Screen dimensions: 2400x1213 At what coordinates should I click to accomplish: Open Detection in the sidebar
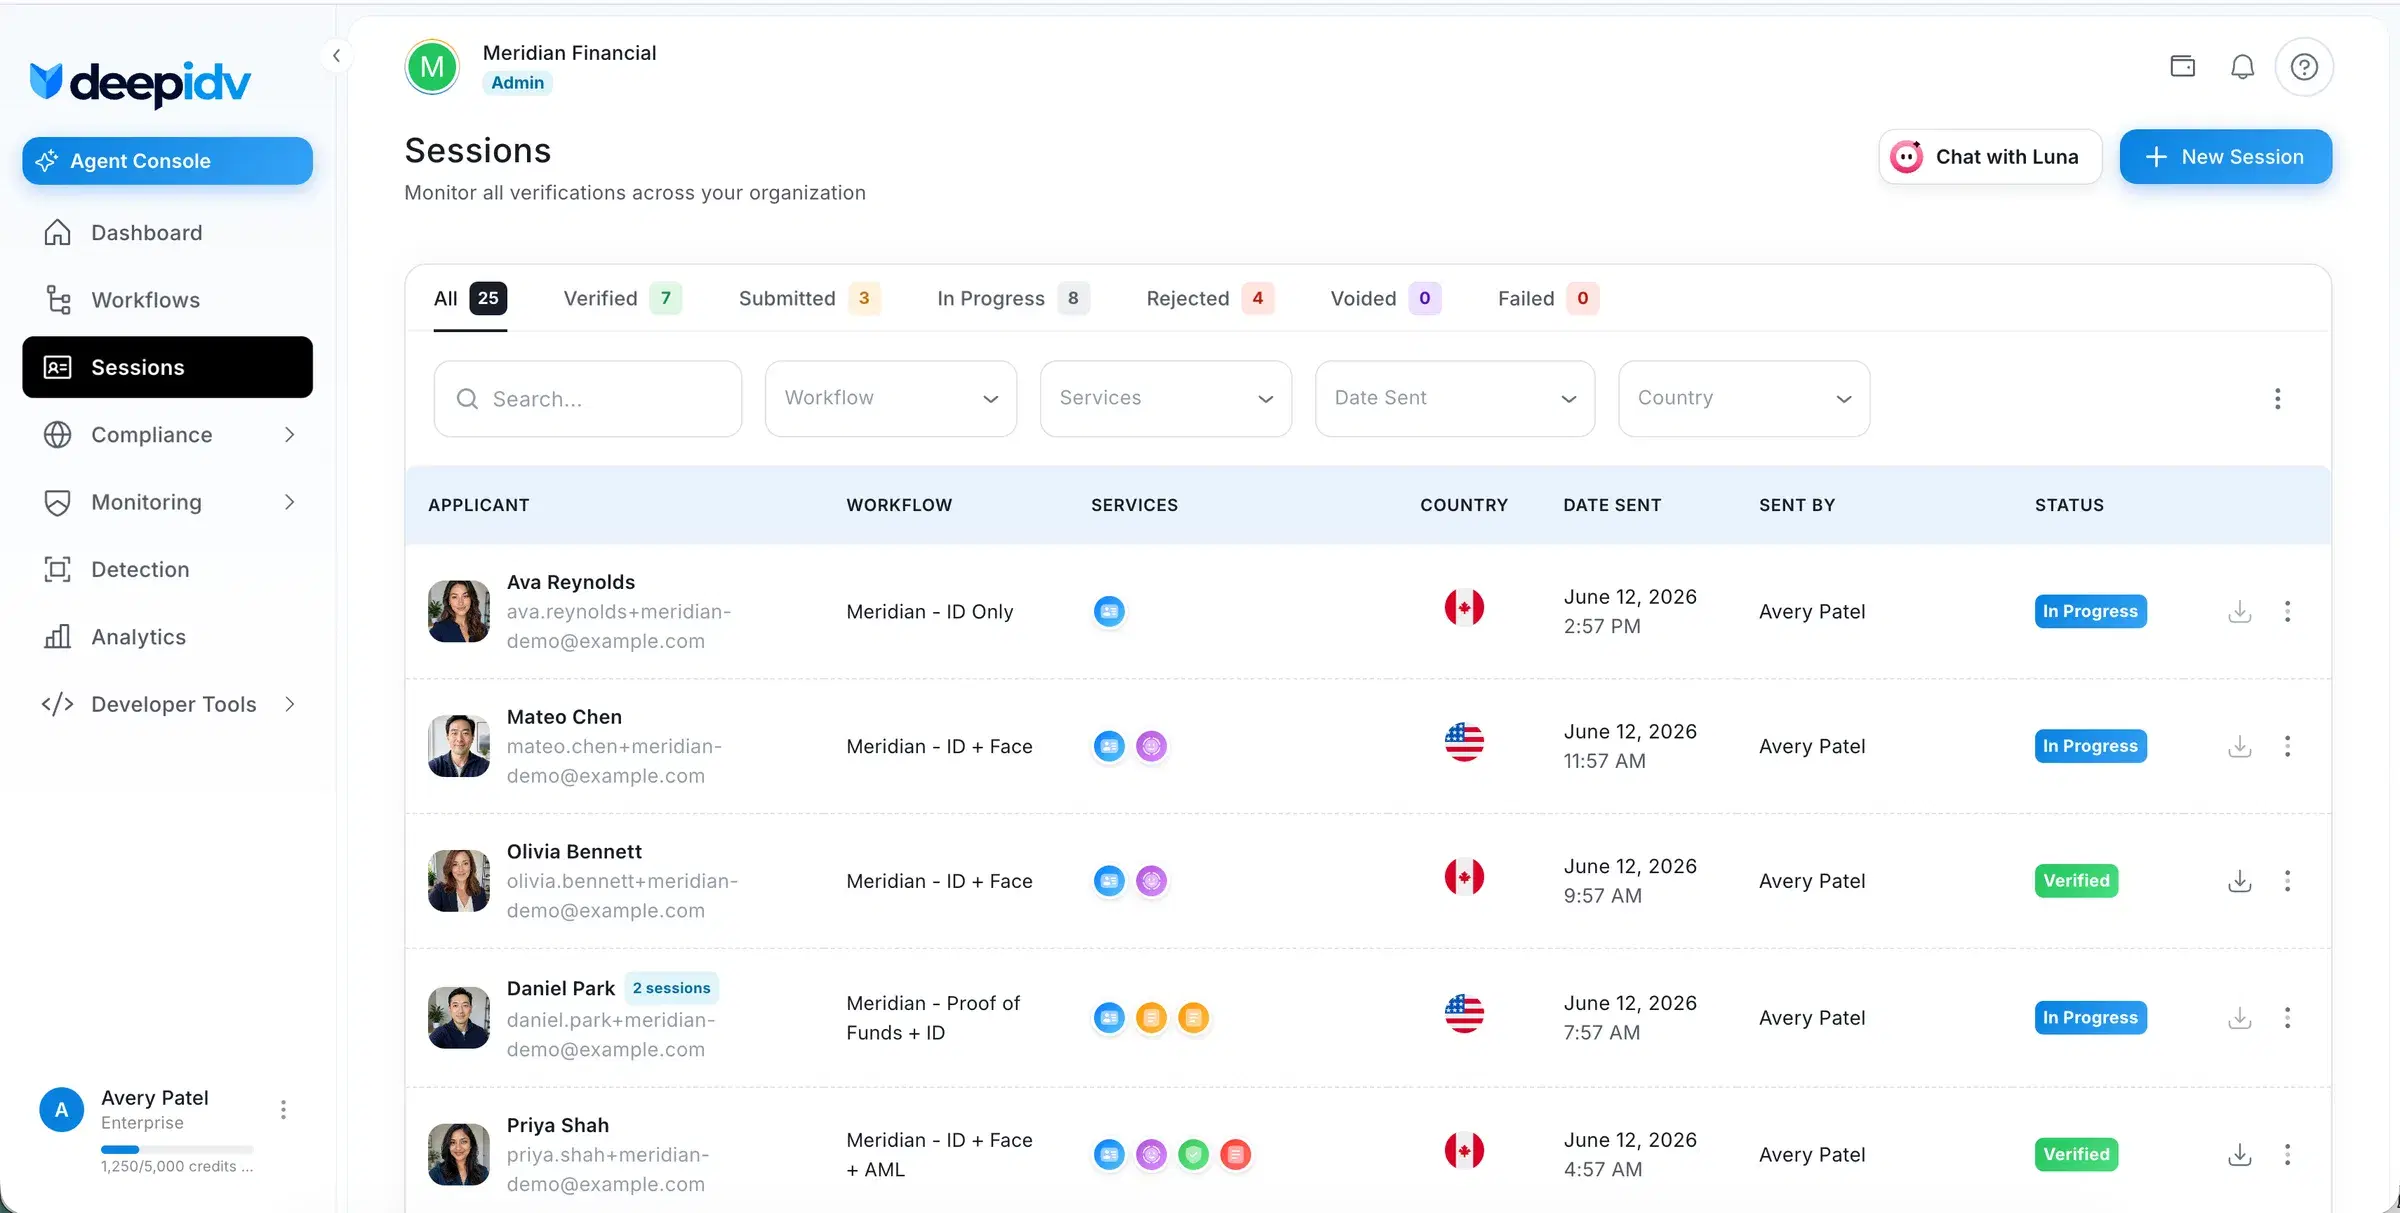point(168,569)
